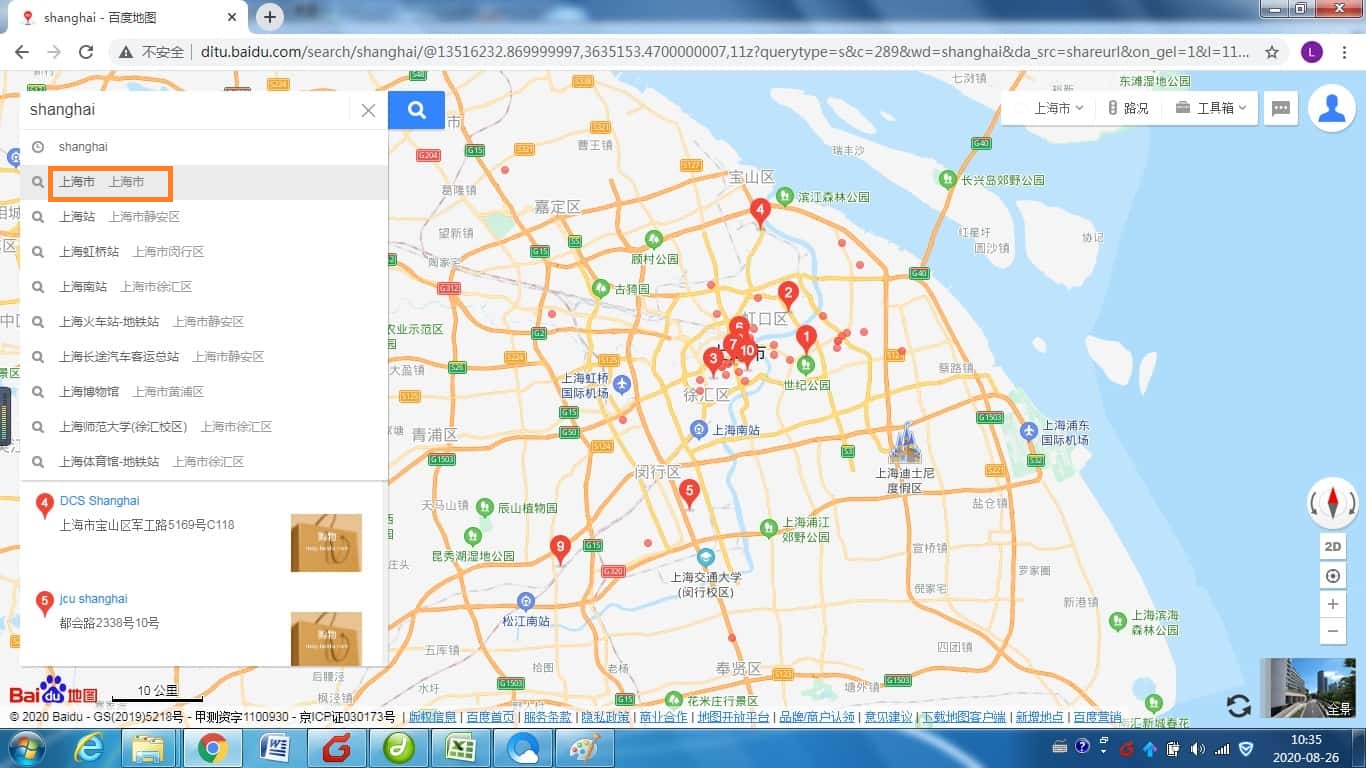
Task: Click the 上海浦东国际机场 airport icon
Action: [1029, 431]
